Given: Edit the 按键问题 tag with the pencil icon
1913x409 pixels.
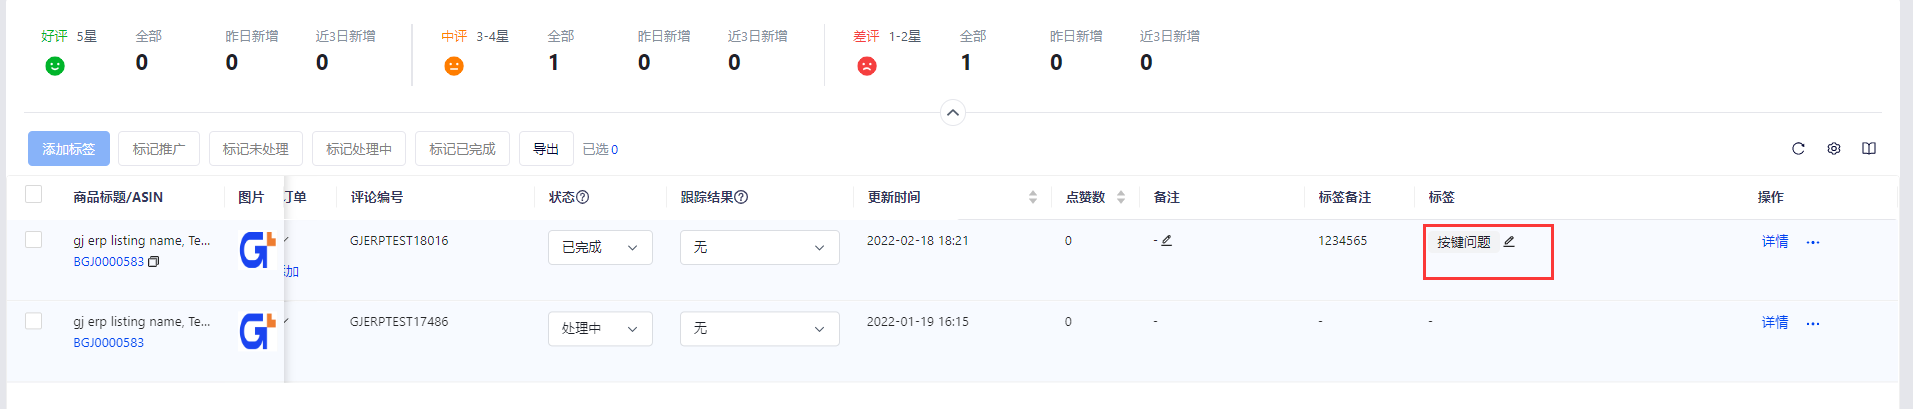Looking at the screenshot, I should pyautogui.click(x=1509, y=242).
